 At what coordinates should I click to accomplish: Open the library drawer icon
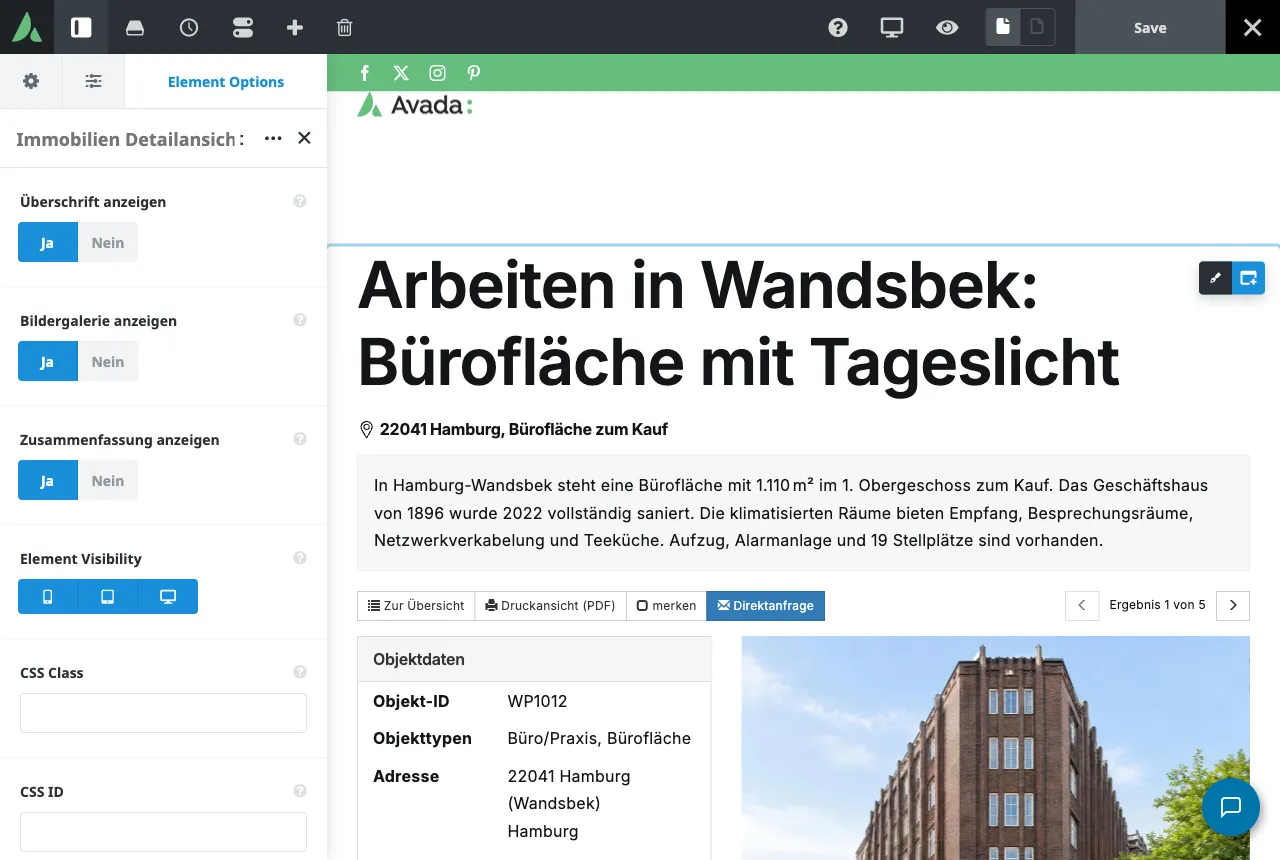pyautogui.click(x=135, y=28)
